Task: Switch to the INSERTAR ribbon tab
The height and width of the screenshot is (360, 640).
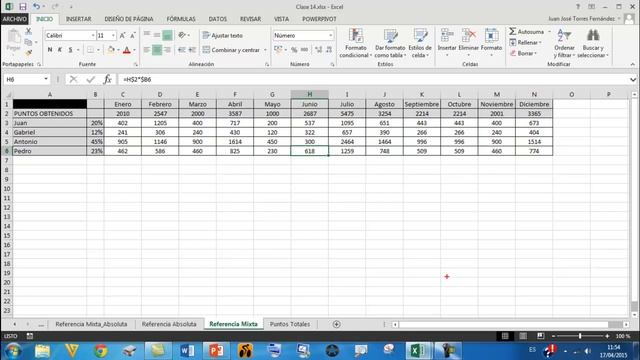Action: (78, 19)
